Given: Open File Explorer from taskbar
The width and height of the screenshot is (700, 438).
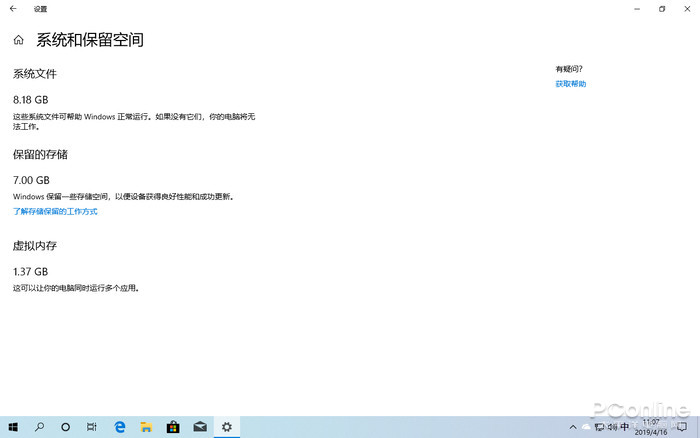Looking at the screenshot, I should (x=146, y=427).
